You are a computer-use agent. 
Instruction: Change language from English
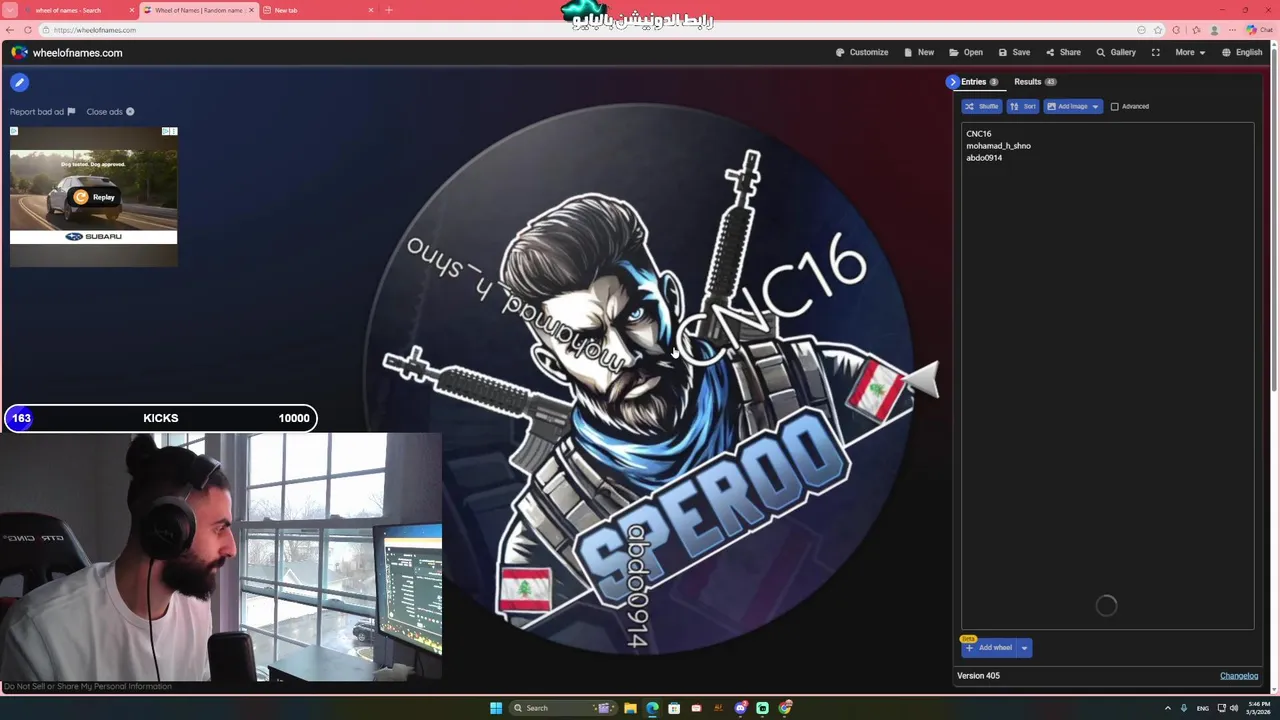pyautogui.click(x=1242, y=52)
